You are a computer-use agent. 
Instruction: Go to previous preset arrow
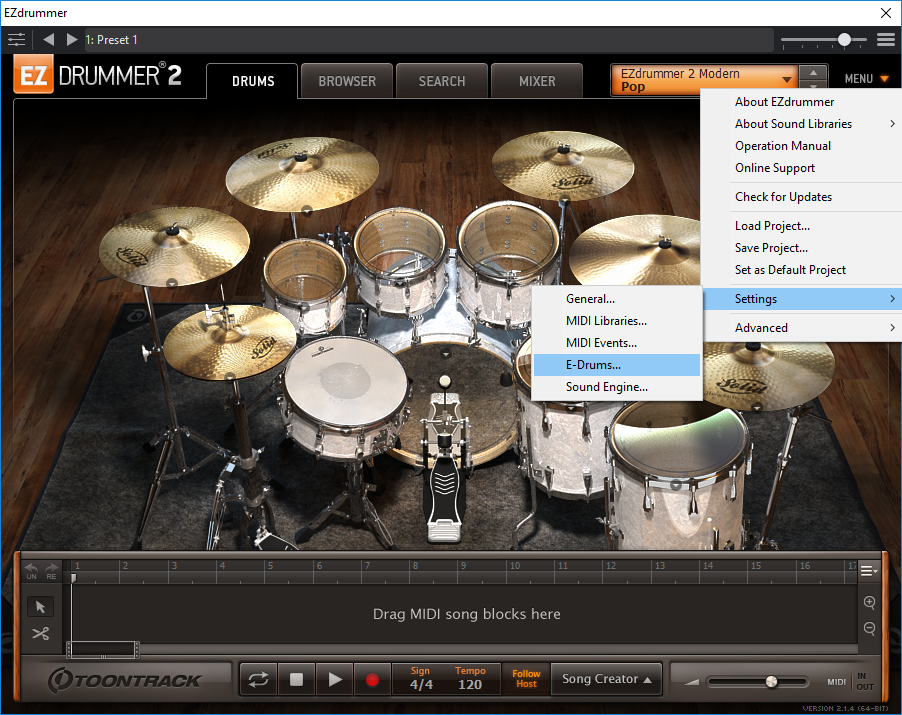coord(48,40)
